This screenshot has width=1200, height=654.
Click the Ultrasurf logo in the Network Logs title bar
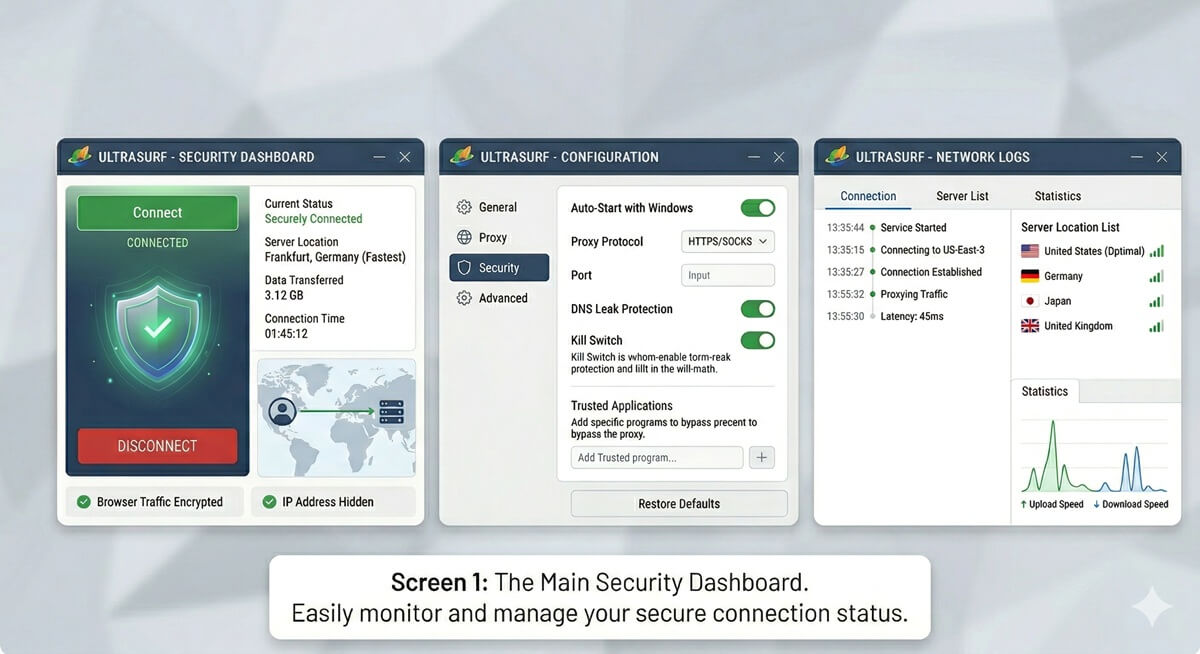coord(836,156)
